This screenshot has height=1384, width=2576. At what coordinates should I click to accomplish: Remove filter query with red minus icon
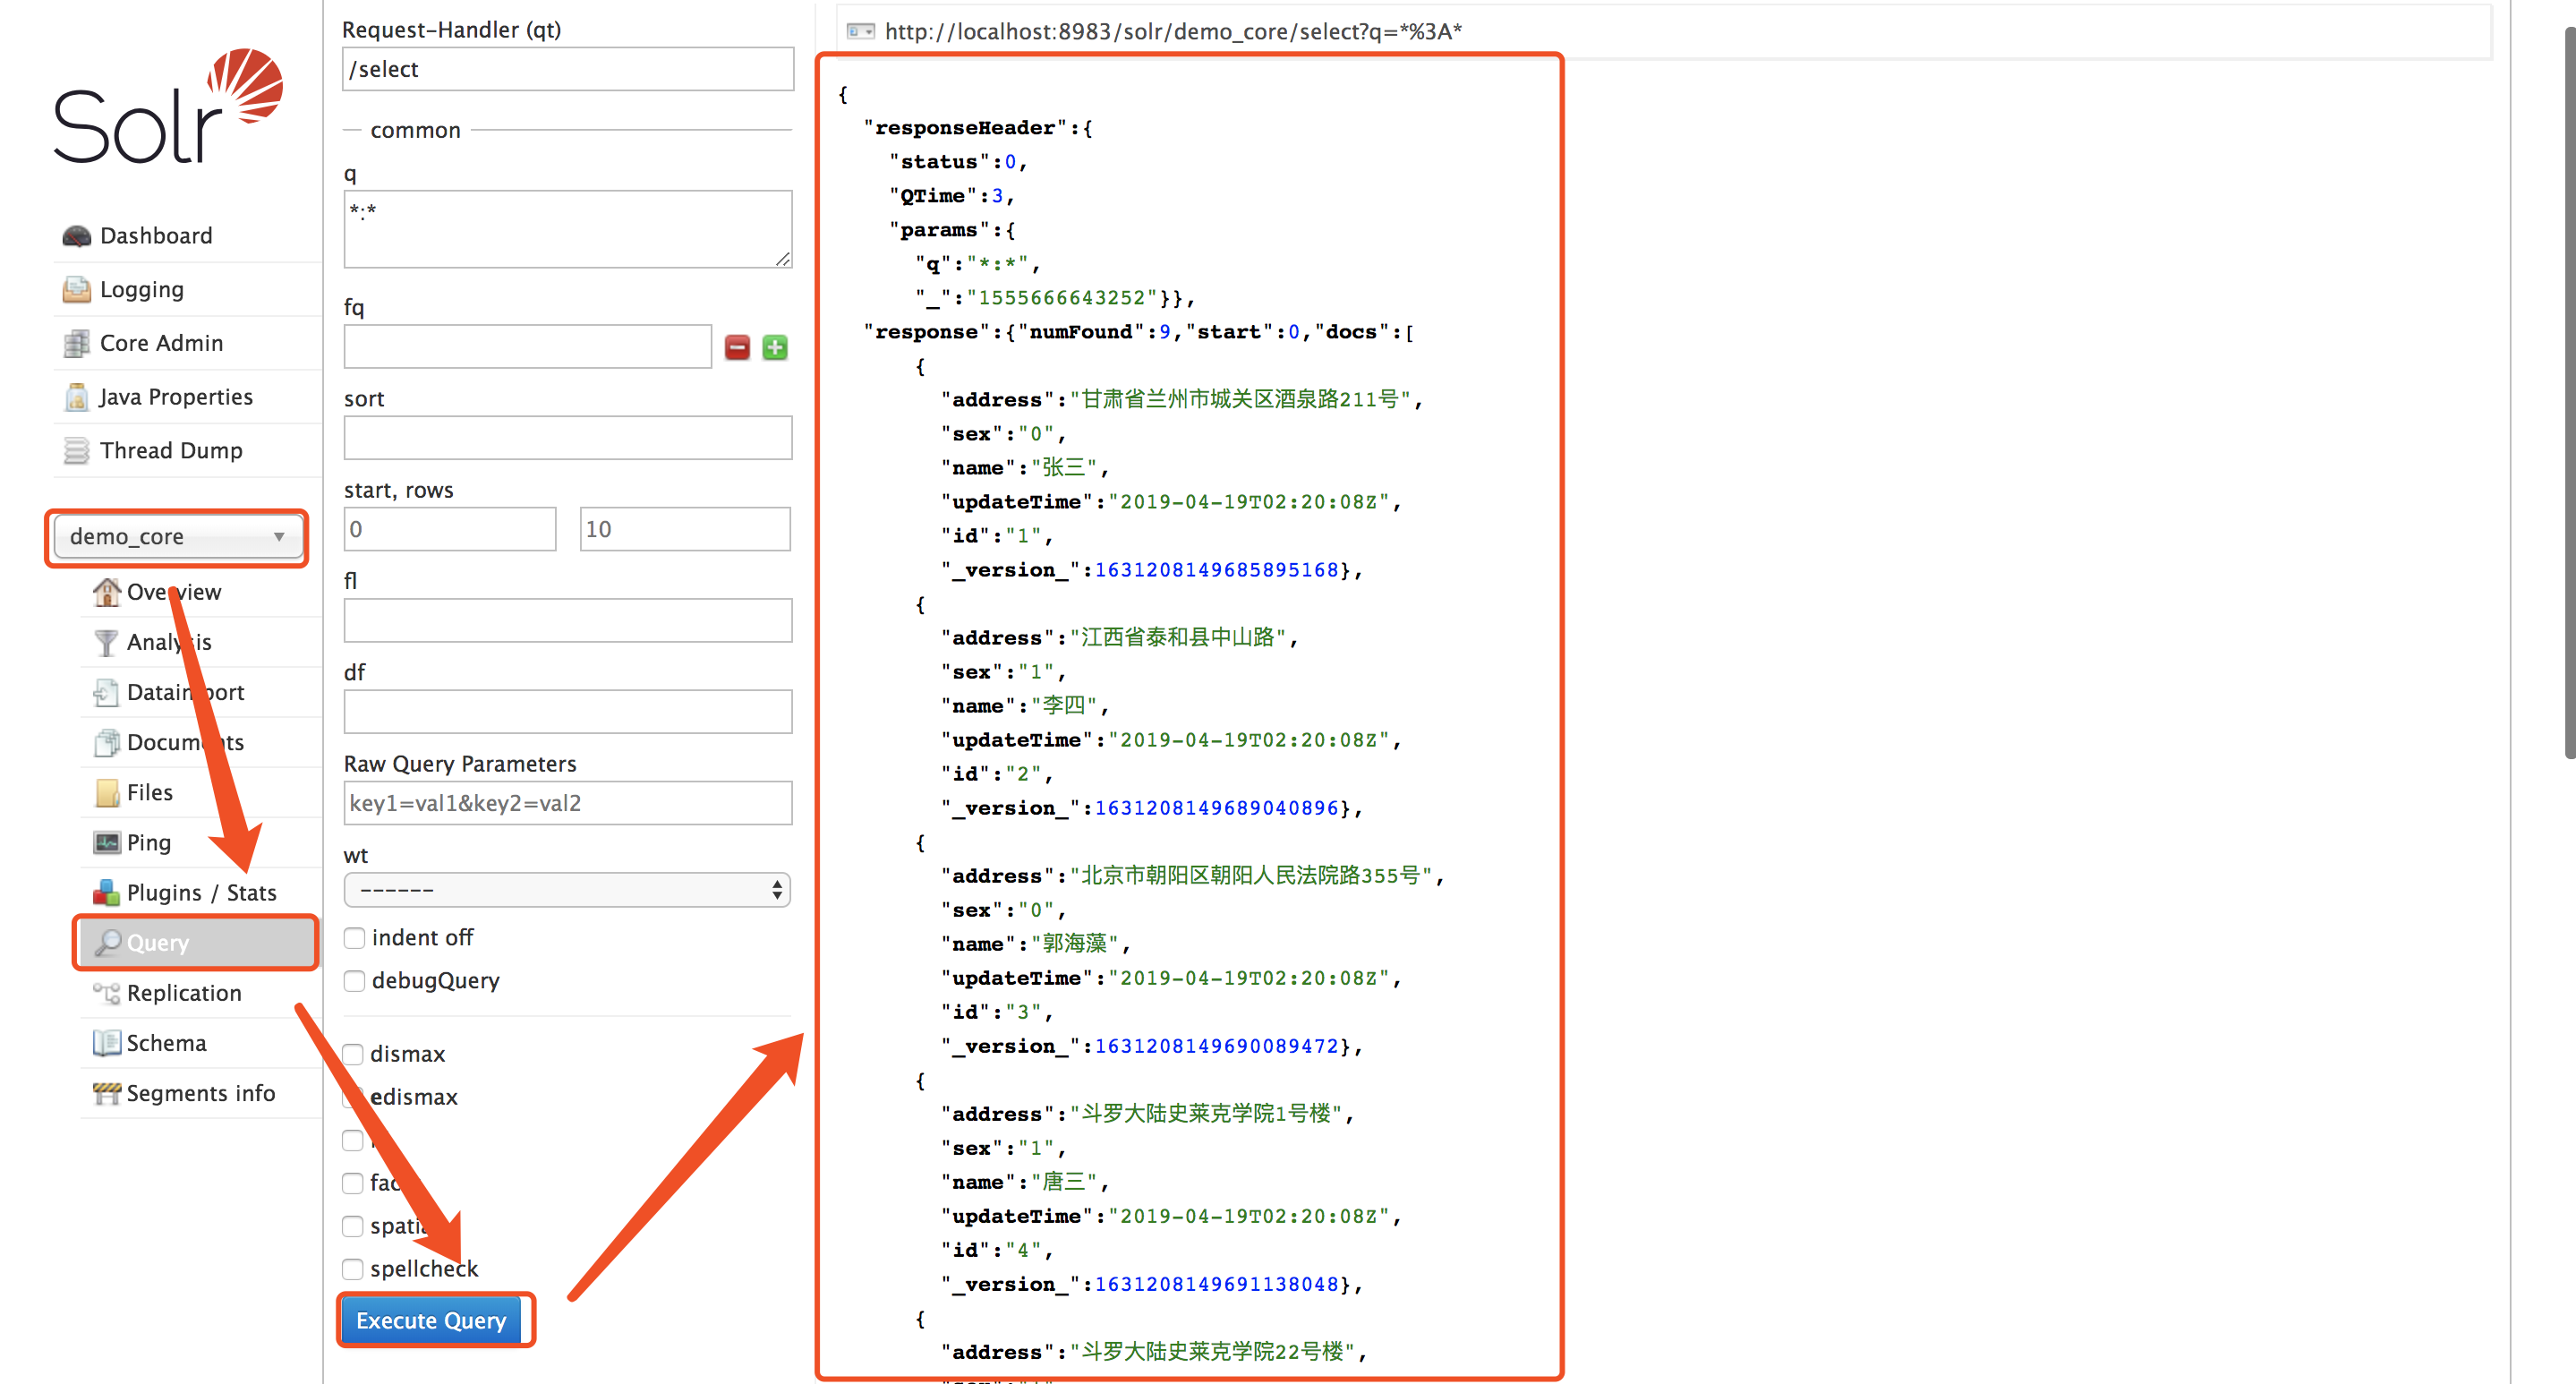coord(737,348)
